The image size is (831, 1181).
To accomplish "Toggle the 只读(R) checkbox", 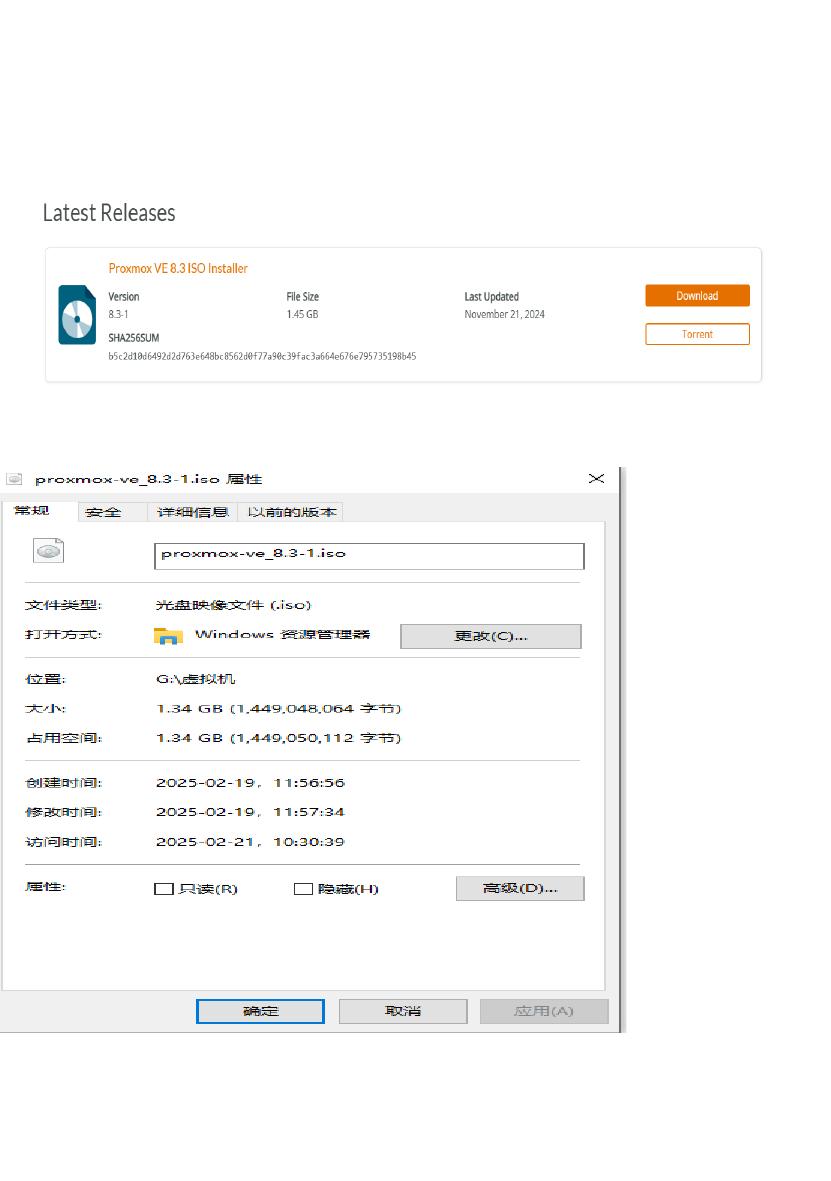I will (163, 889).
